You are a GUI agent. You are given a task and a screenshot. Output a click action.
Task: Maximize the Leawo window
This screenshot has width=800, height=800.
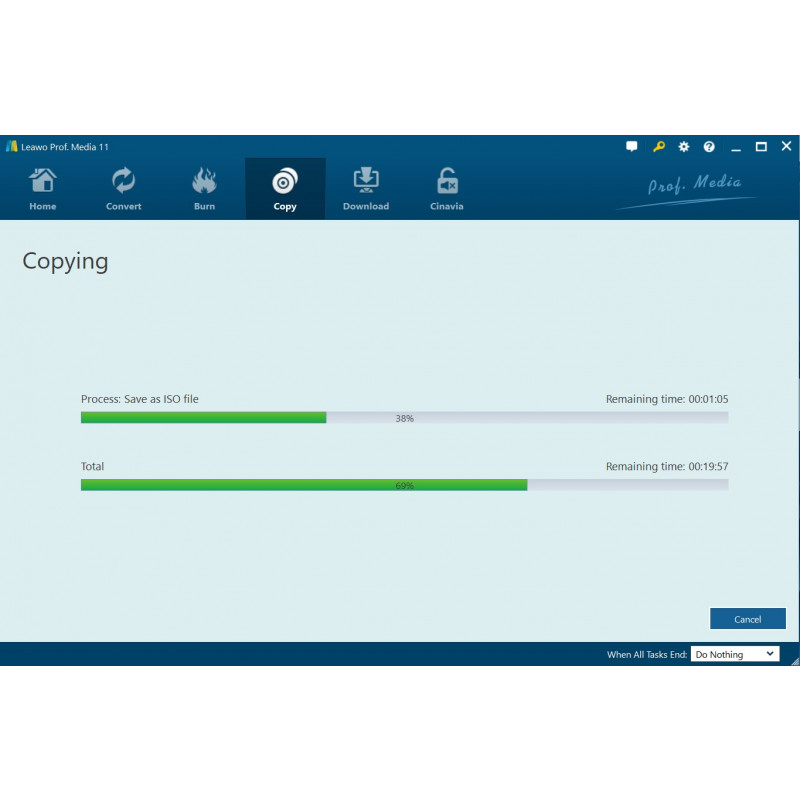pyautogui.click(x=761, y=147)
